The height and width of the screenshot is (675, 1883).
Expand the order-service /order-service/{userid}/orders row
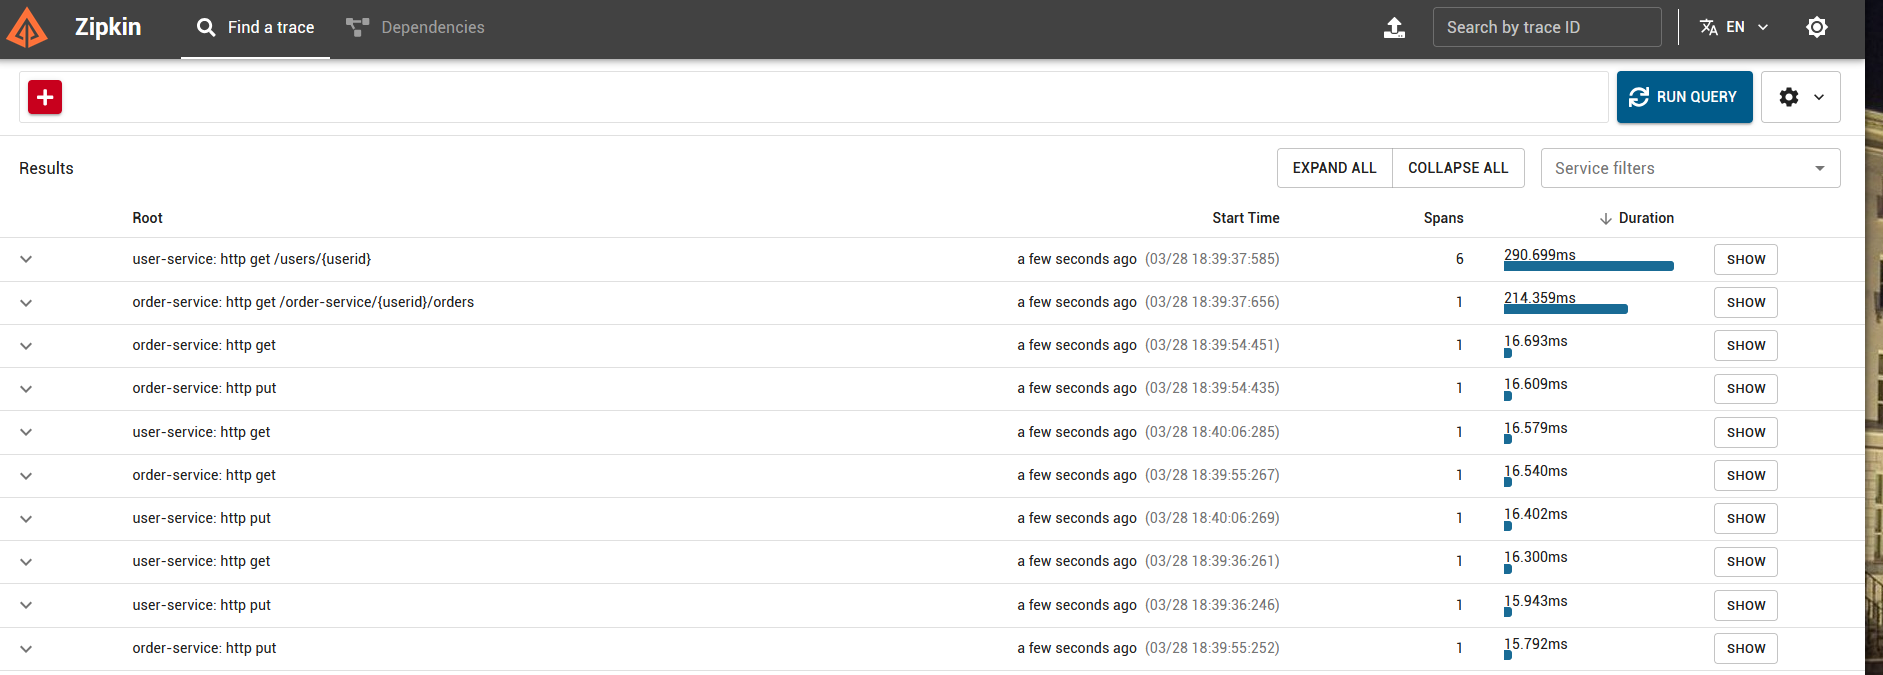click(x=26, y=302)
